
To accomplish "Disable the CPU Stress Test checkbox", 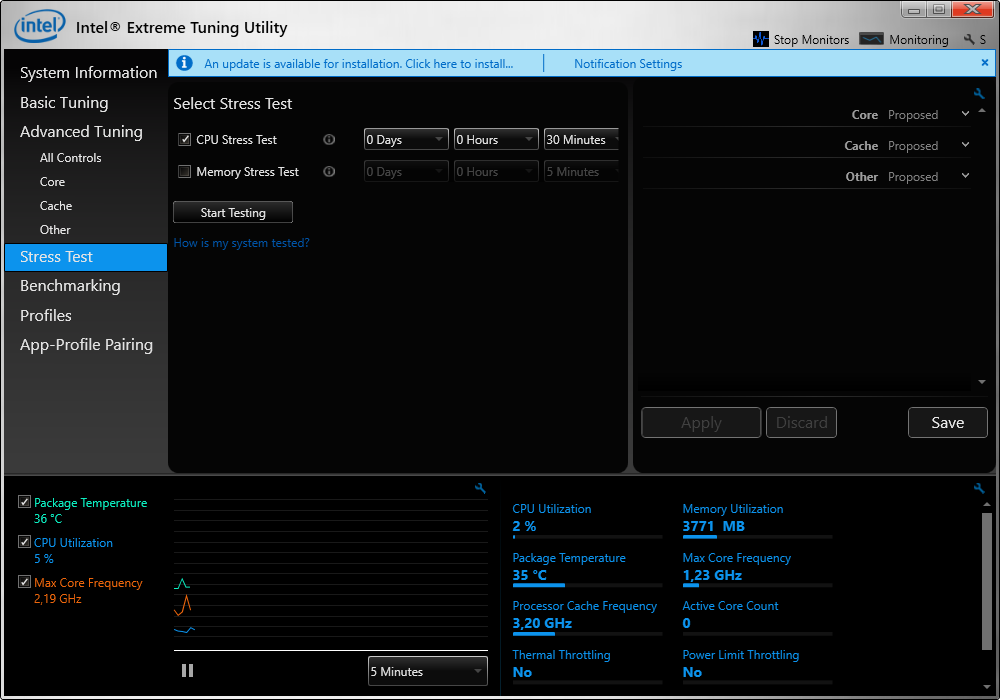I will [184, 140].
